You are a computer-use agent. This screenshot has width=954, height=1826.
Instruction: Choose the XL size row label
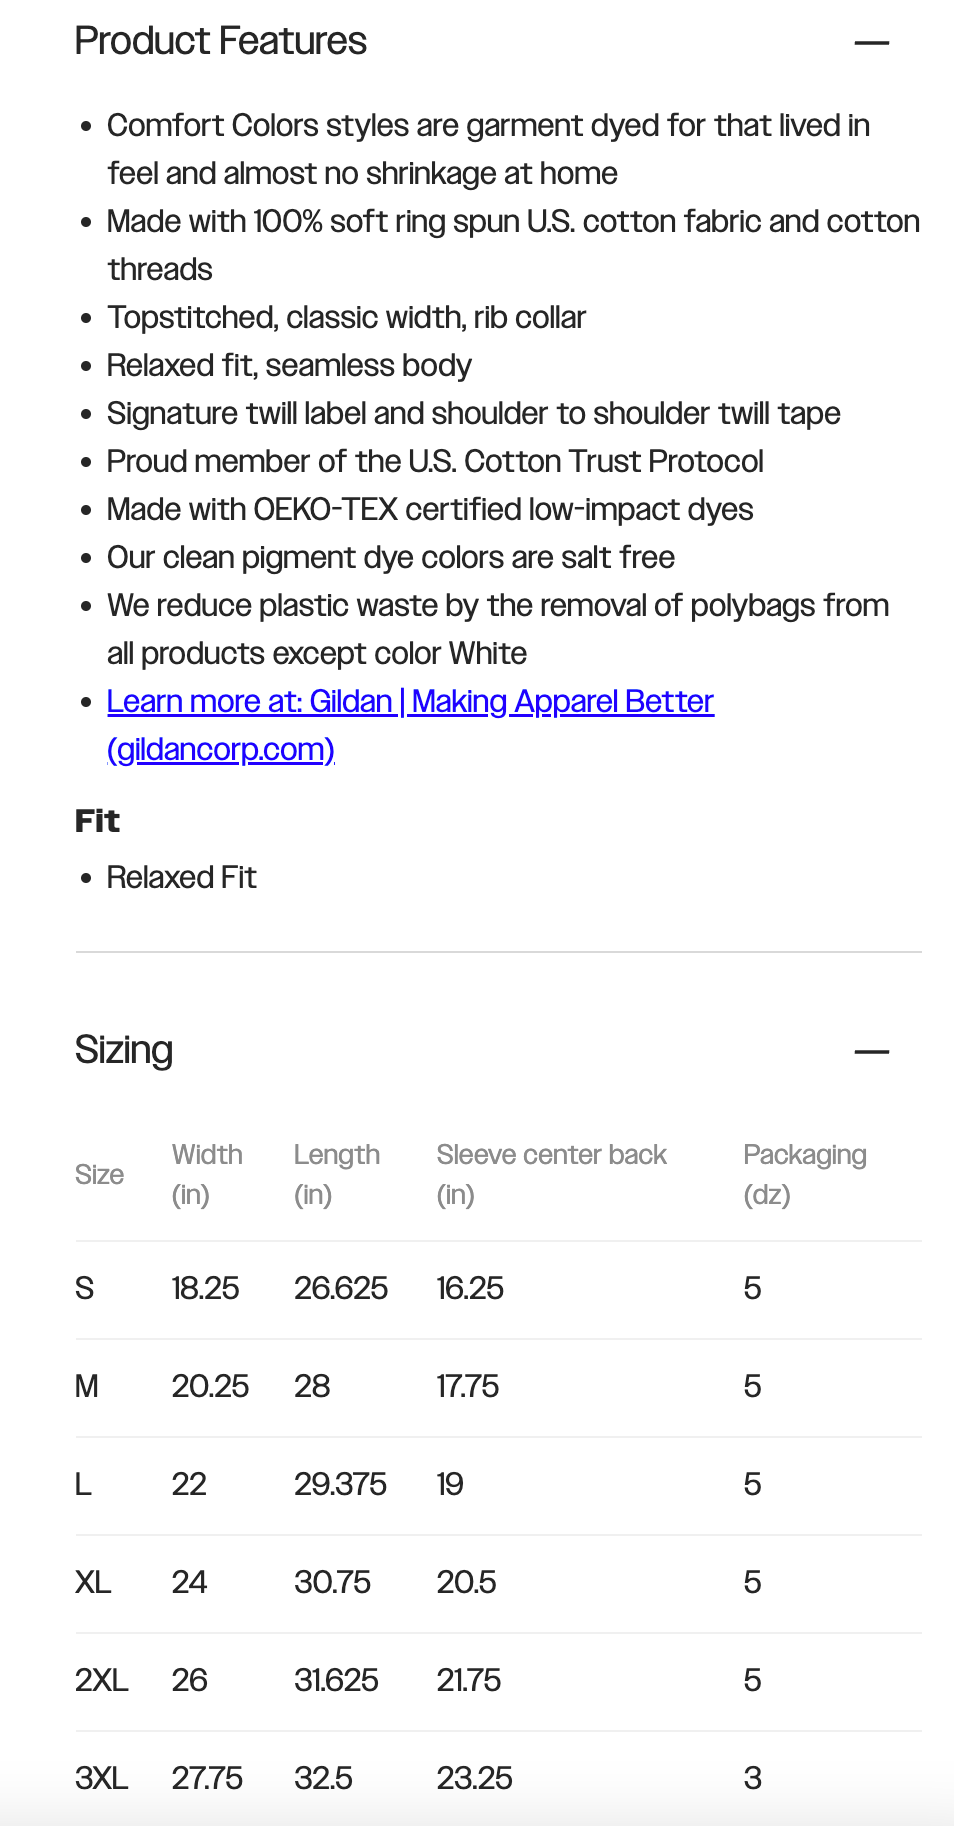coord(93,1582)
